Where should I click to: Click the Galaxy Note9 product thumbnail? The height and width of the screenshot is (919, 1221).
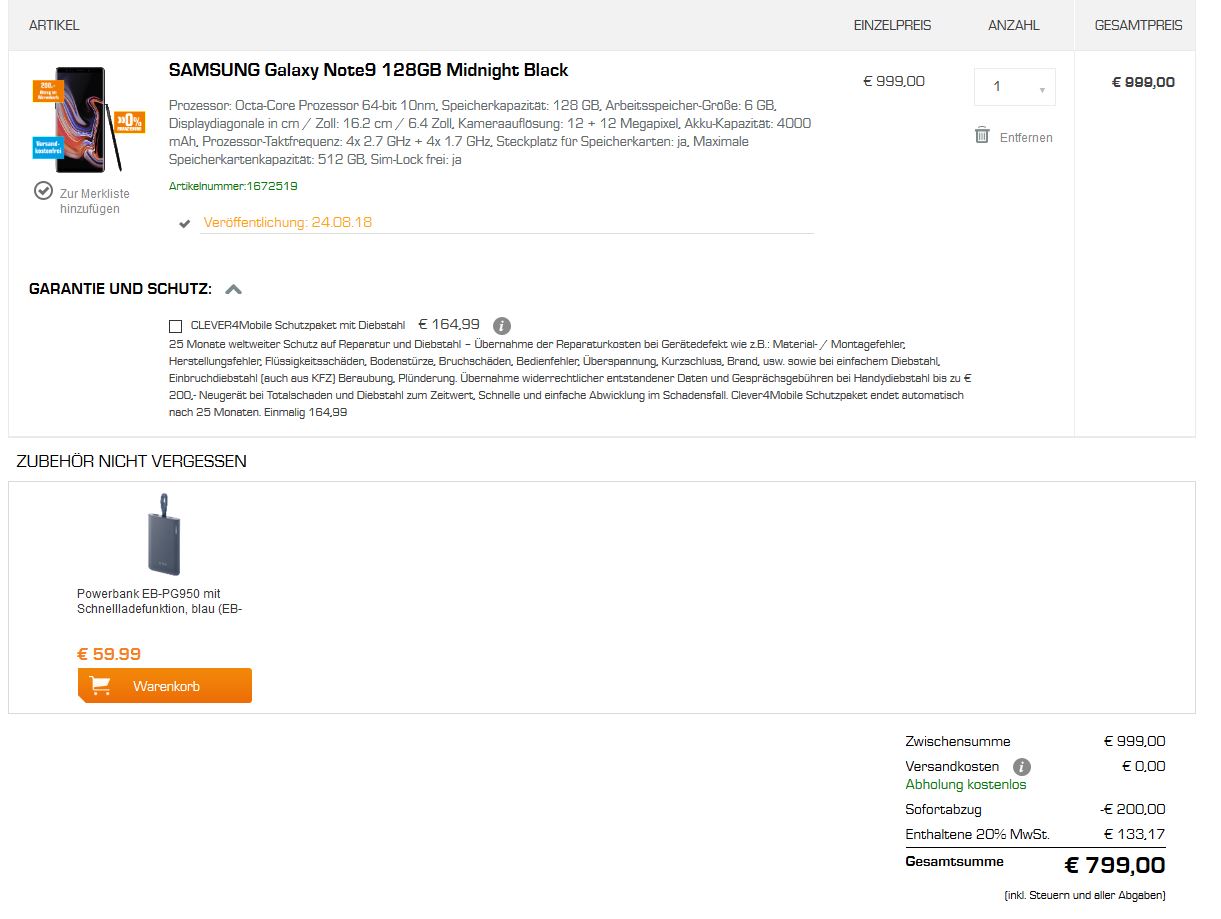88,120
